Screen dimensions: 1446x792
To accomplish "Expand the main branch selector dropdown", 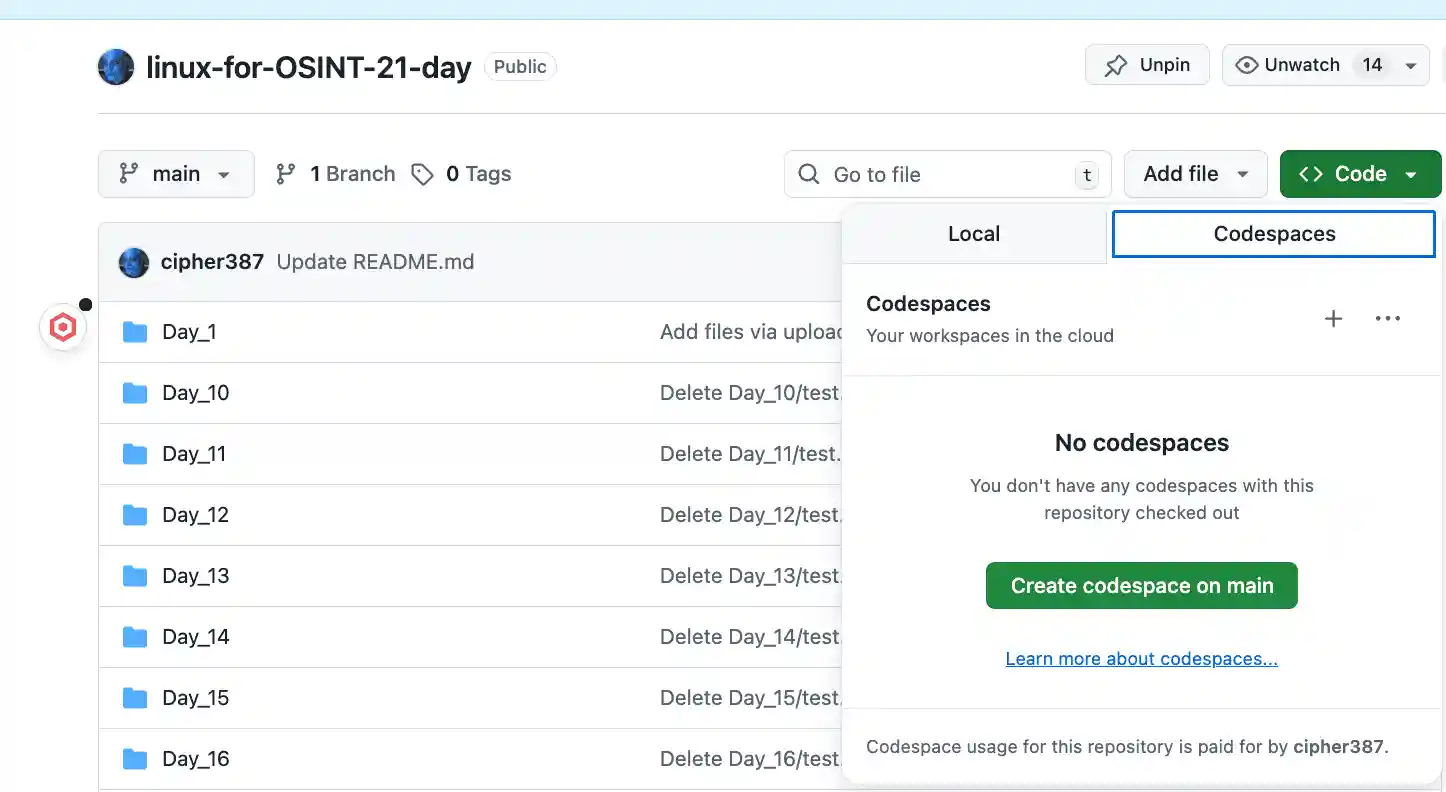I will coord(176,174).
